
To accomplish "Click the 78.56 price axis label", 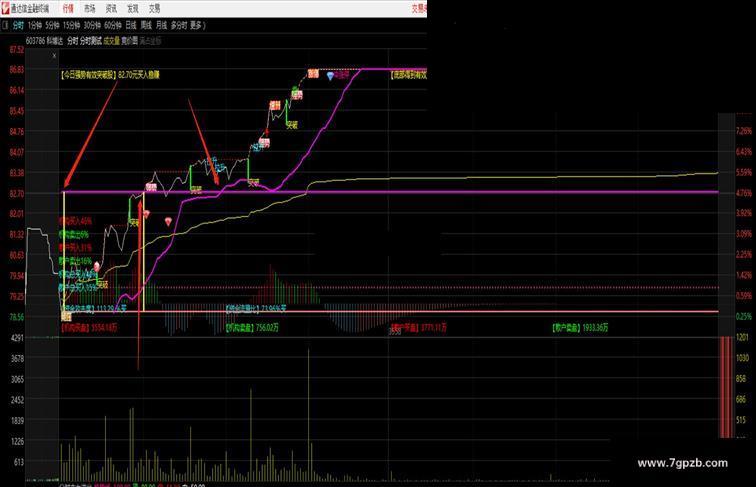I will tap(16, 317).
